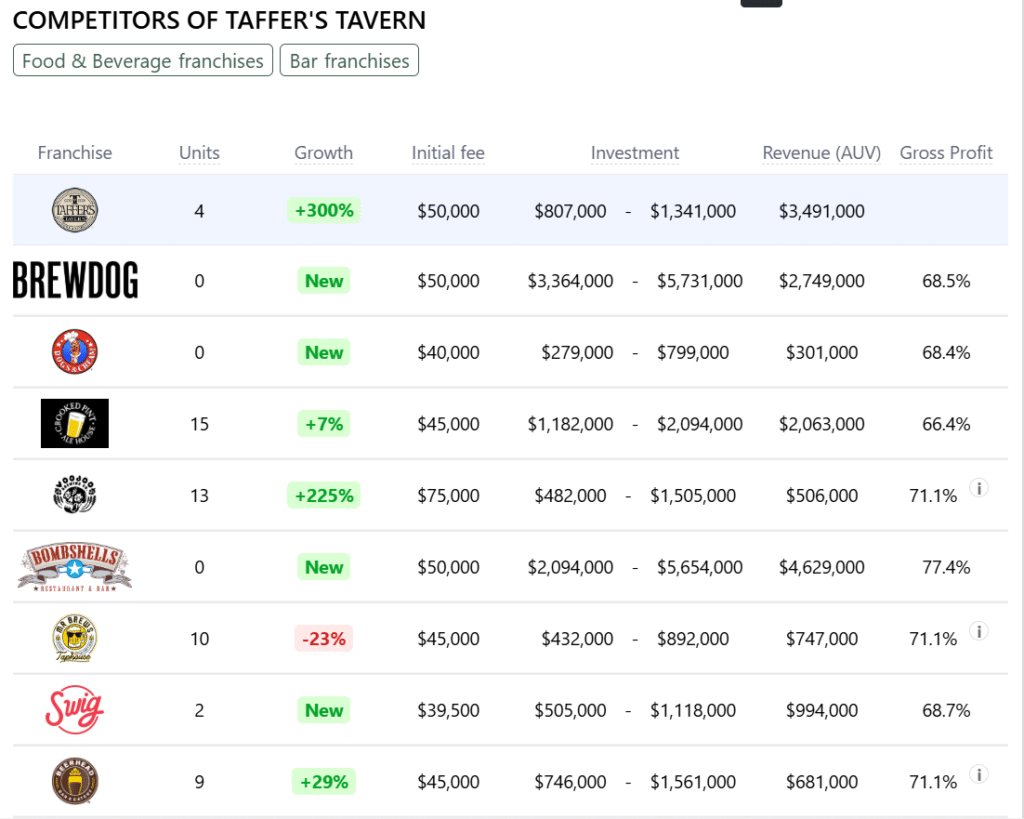Select the +29% growth badge
The height and width of the screenshot is (819, 1024).
coord(324,781)
